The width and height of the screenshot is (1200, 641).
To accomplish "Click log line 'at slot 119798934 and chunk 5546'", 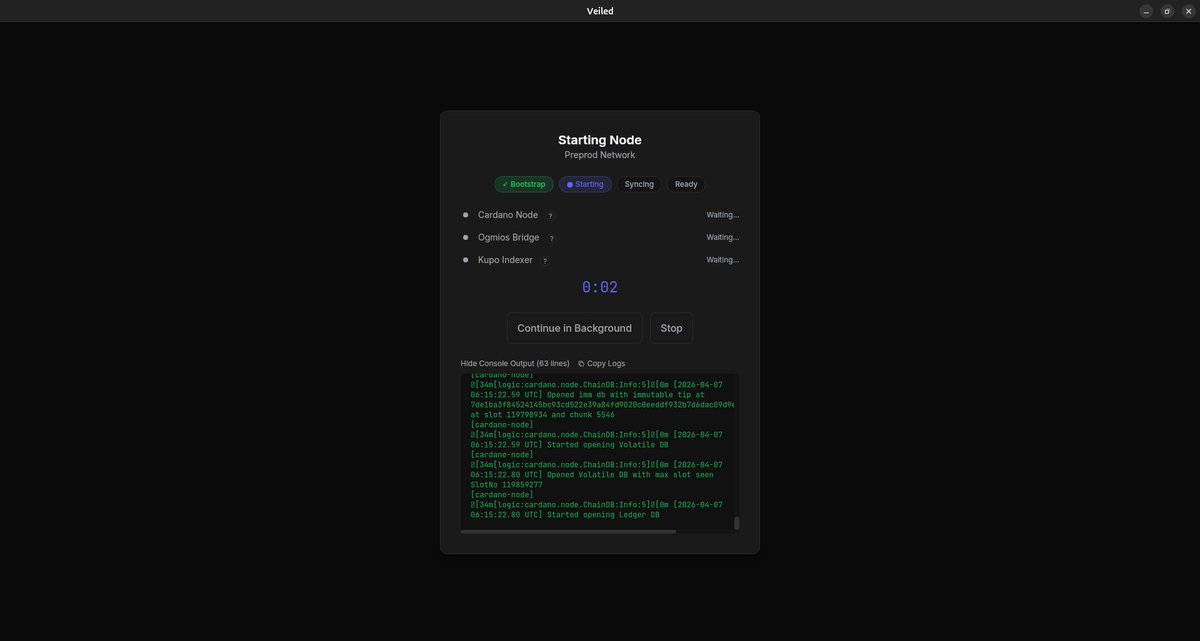I will tap(543, 415).
